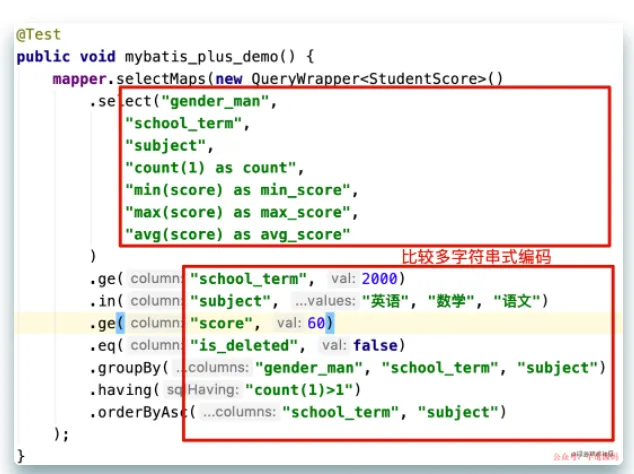
Task: Click the value 2000 in first .ge call
Action: (x=379, y=279)
